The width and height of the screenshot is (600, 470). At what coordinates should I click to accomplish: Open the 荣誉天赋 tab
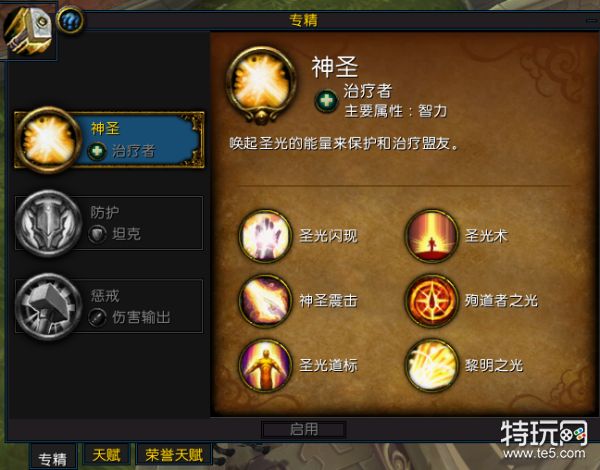pyautogui.click(x=174, y=455)
